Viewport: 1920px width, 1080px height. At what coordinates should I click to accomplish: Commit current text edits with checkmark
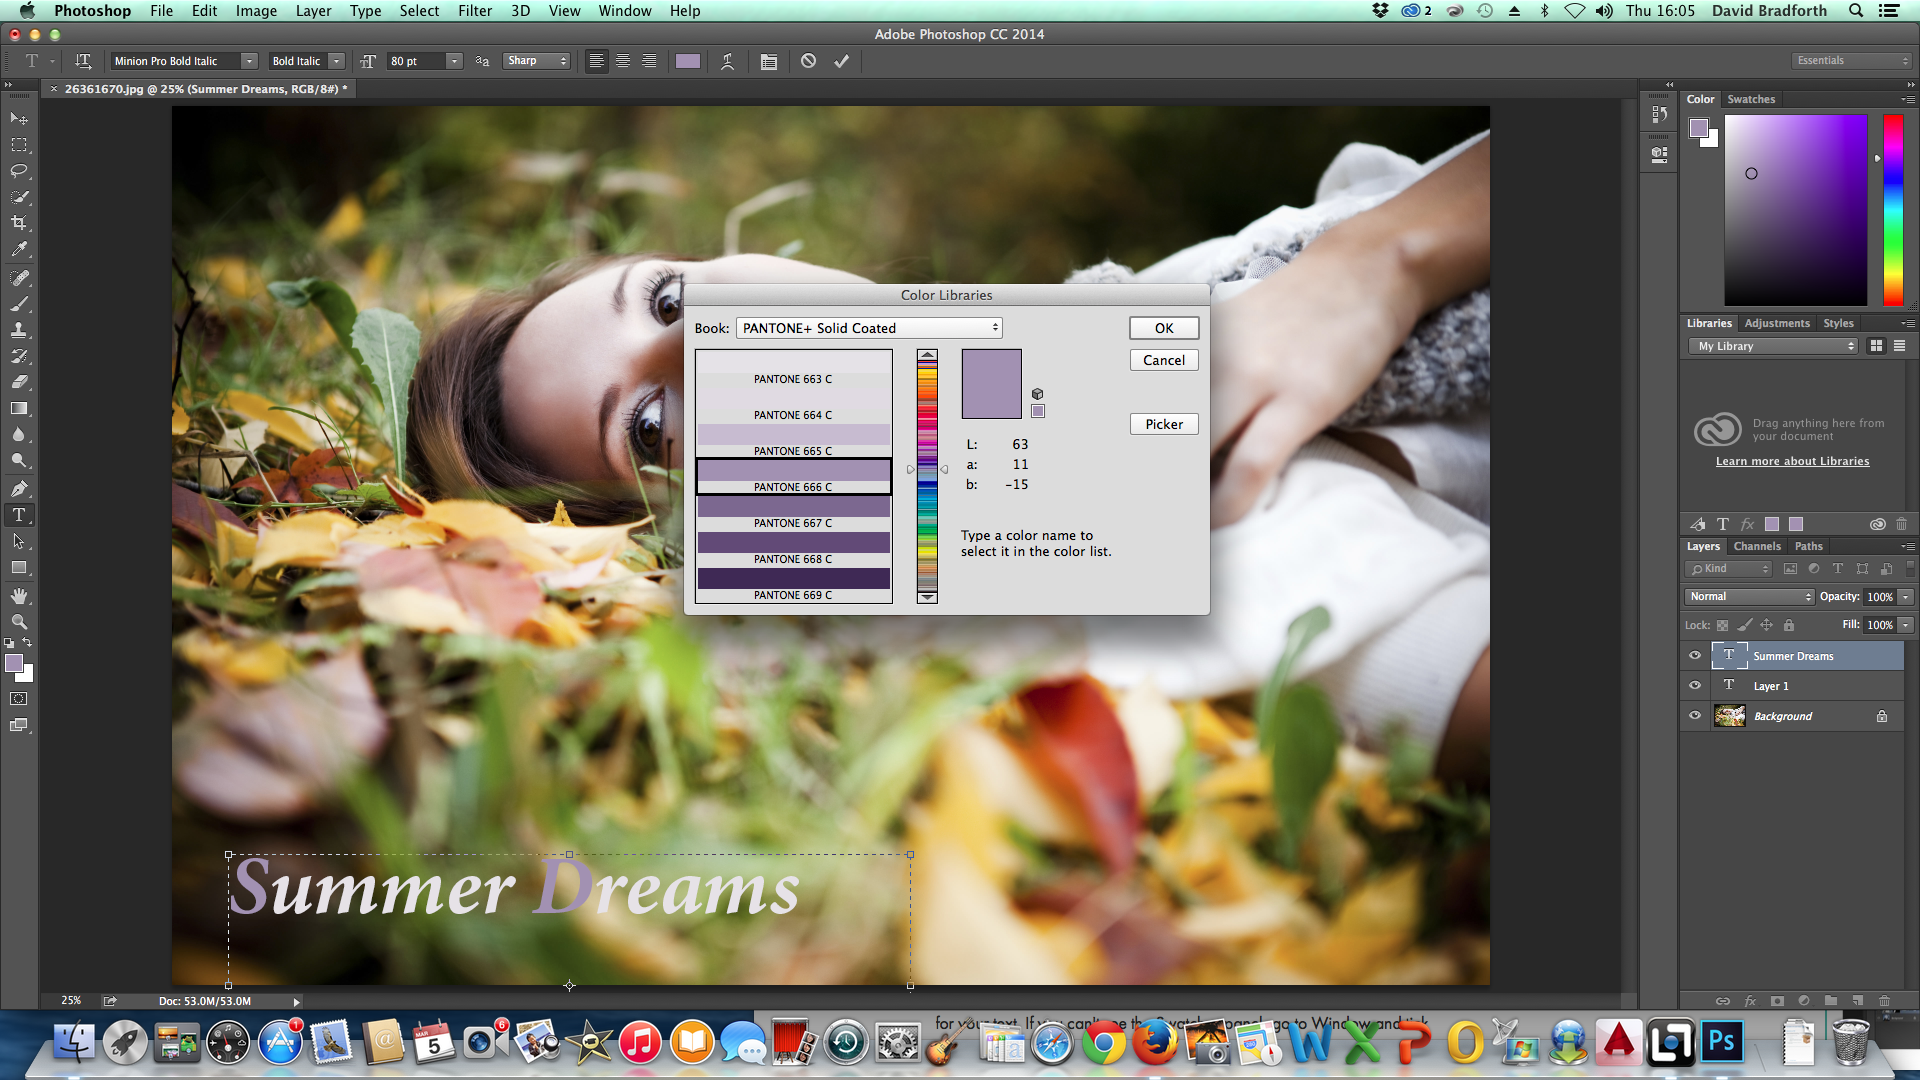pyautogui.click(x=842, y=61)
